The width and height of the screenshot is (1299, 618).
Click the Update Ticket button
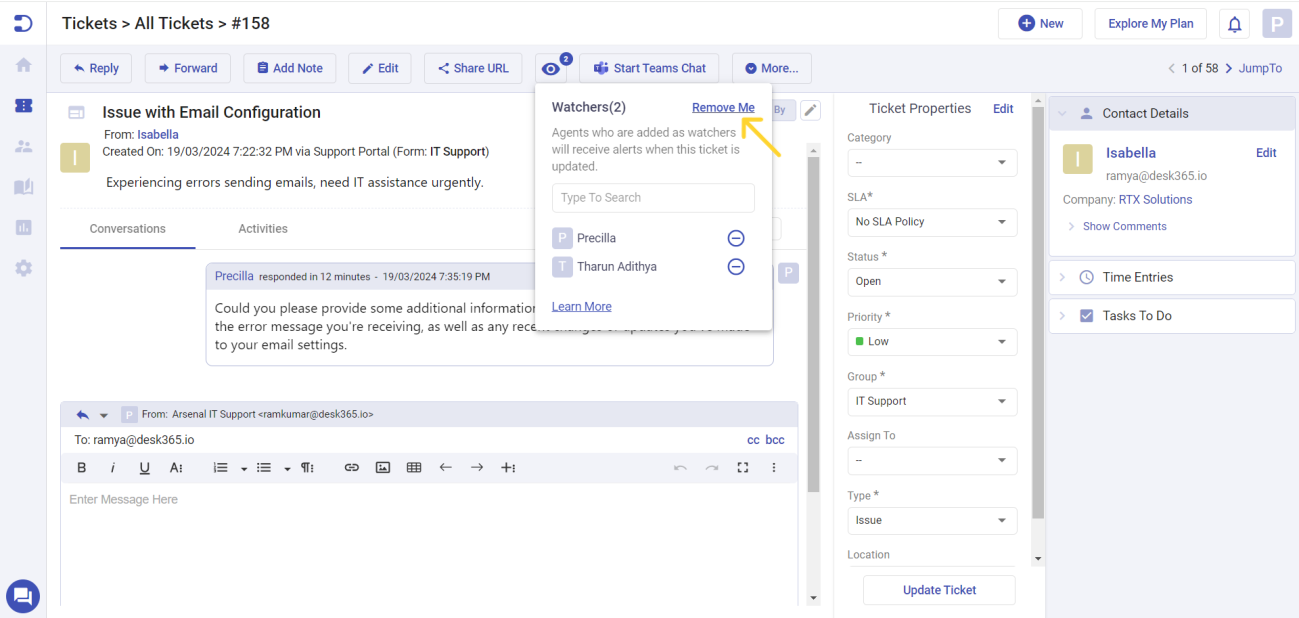pyautogui.click(x=938, y=590)
